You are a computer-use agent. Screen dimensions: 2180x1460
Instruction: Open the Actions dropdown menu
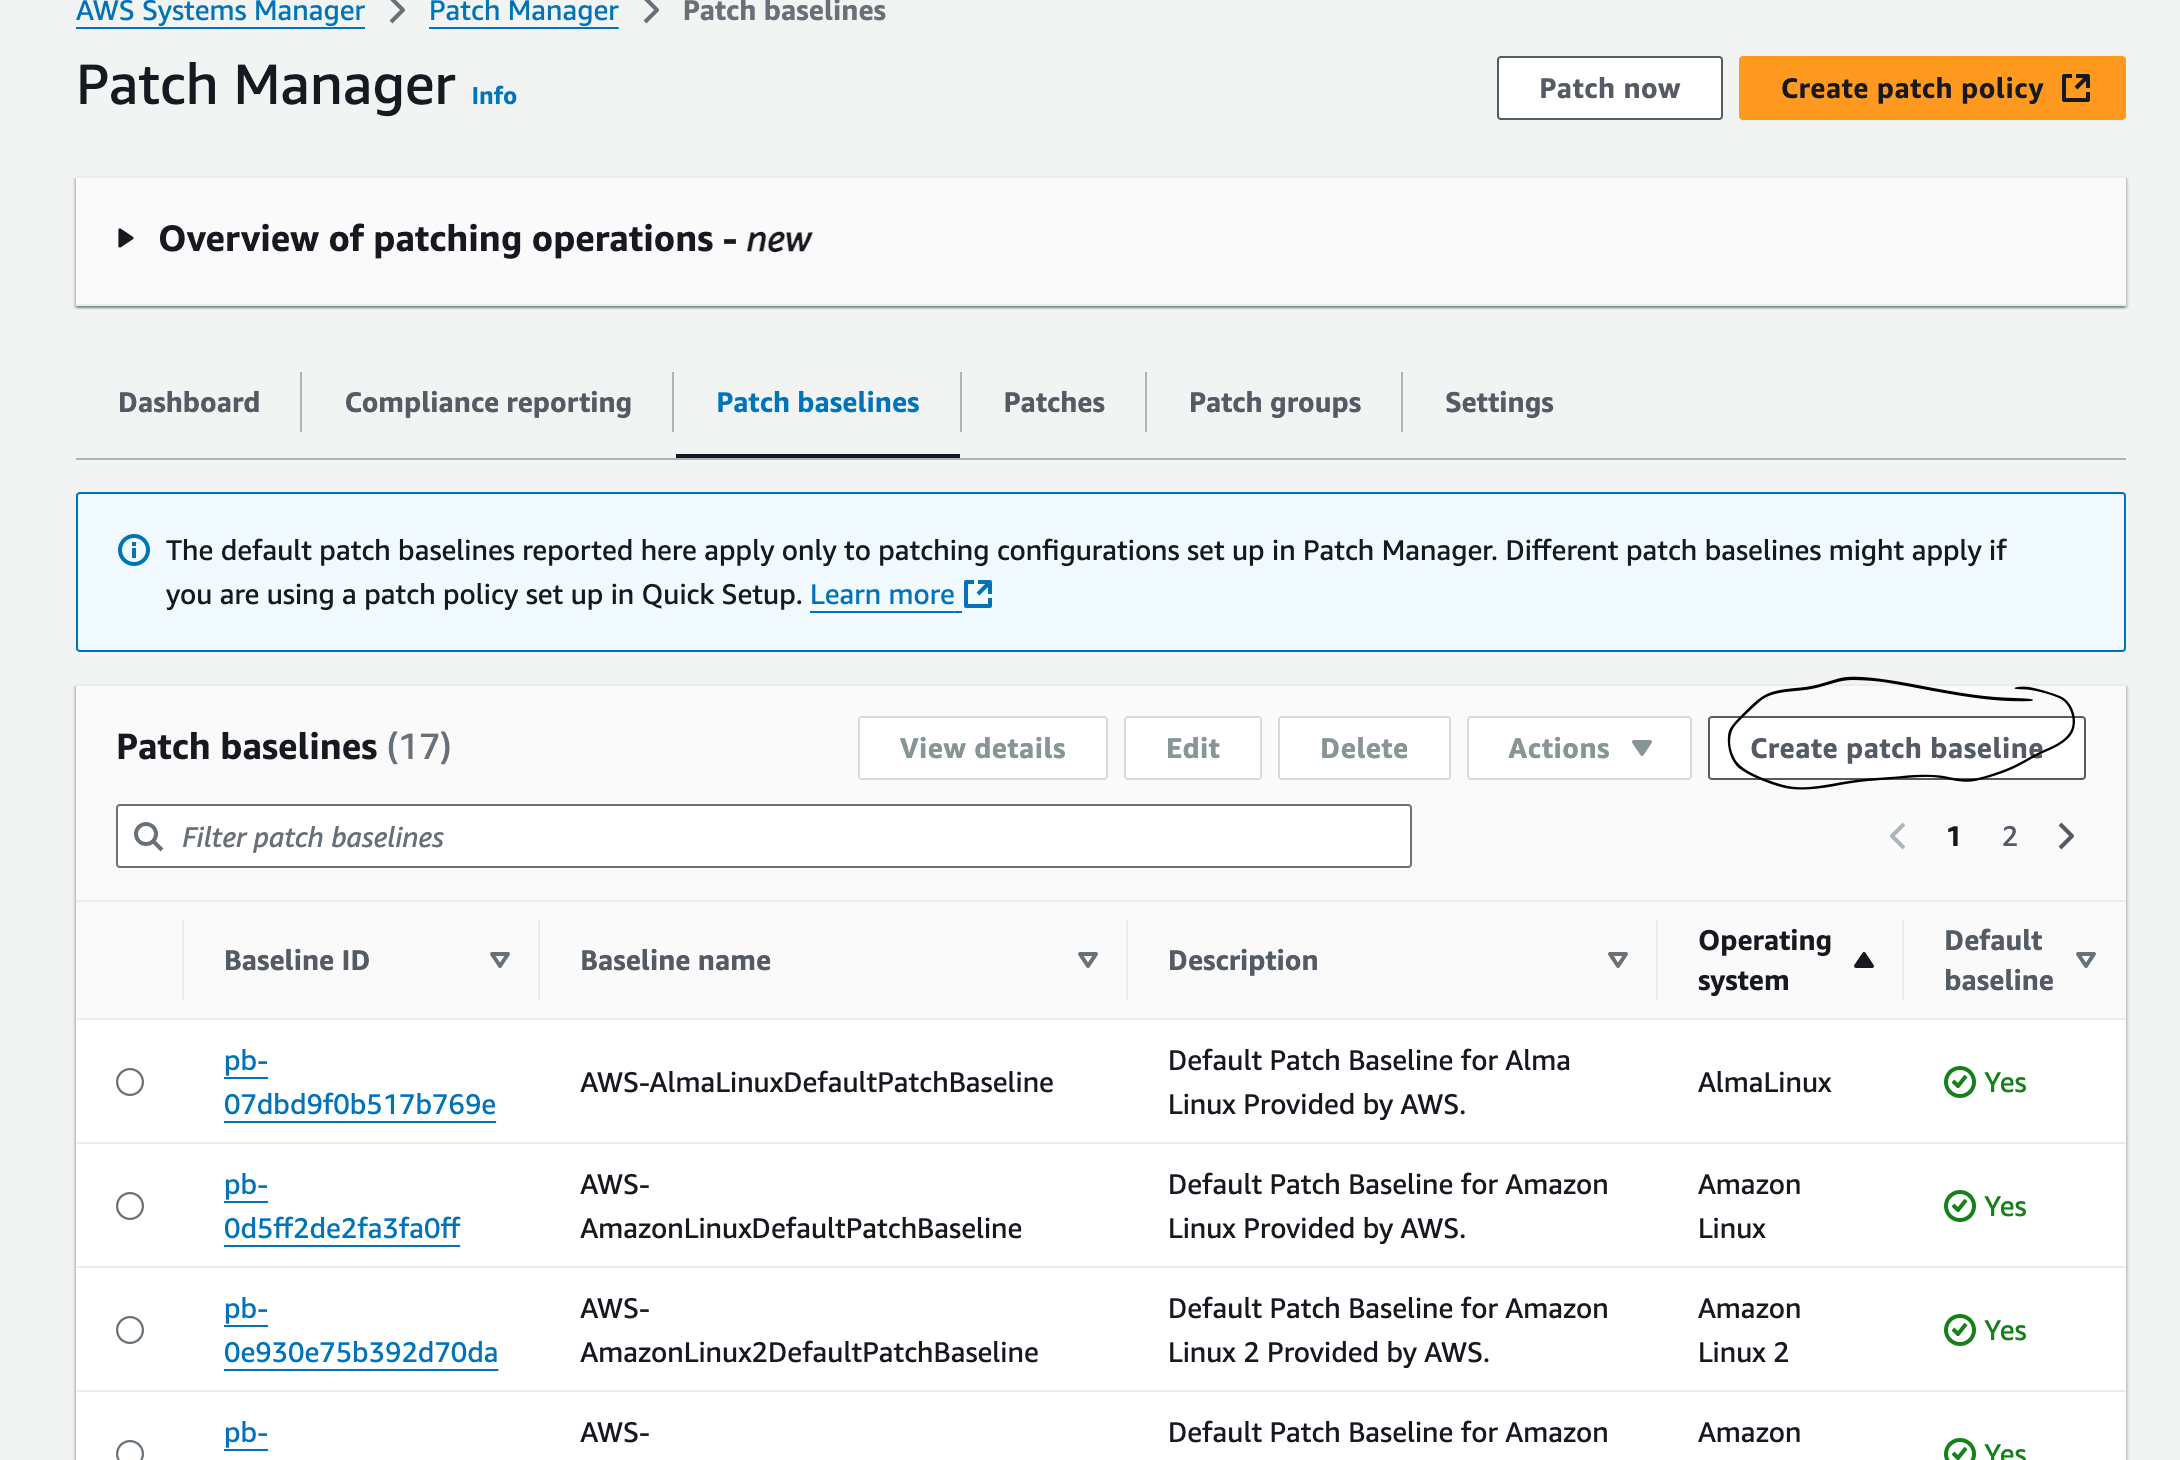pyautogui.click(x=1578, y=747)
